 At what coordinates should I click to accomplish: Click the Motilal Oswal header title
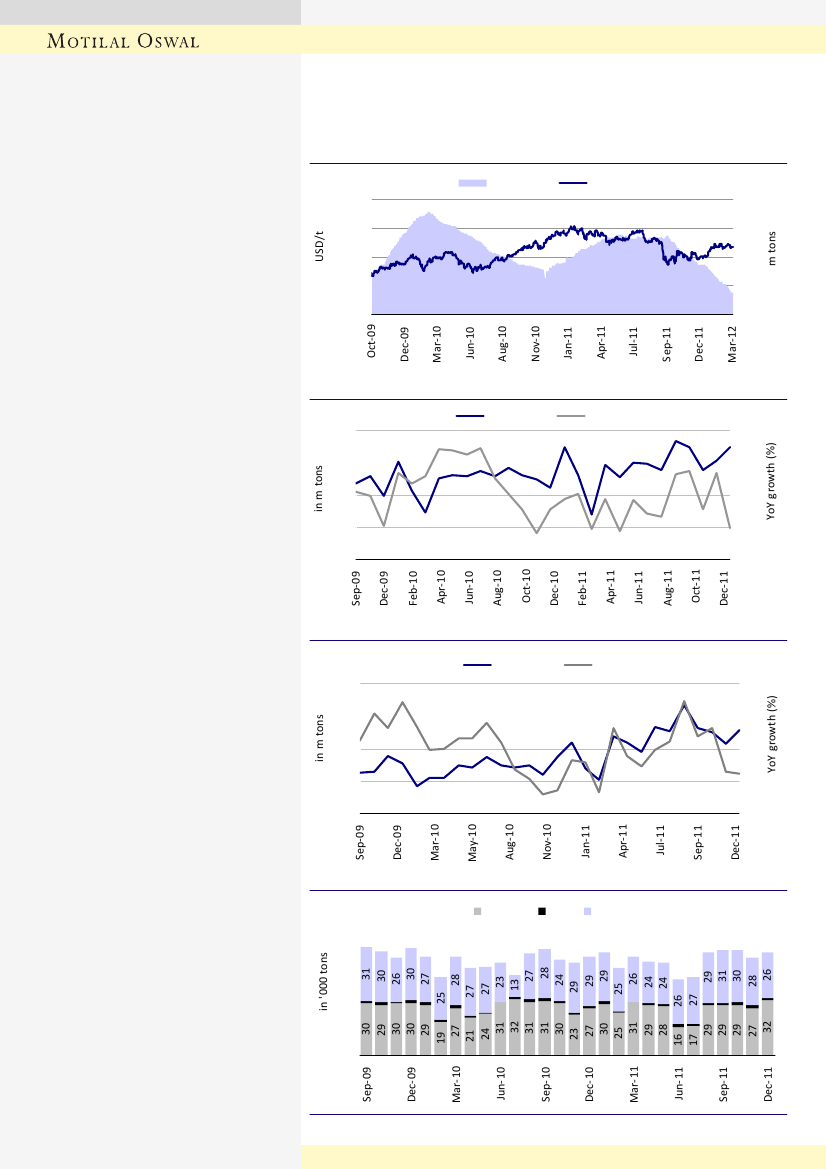(x=125, y=42)
